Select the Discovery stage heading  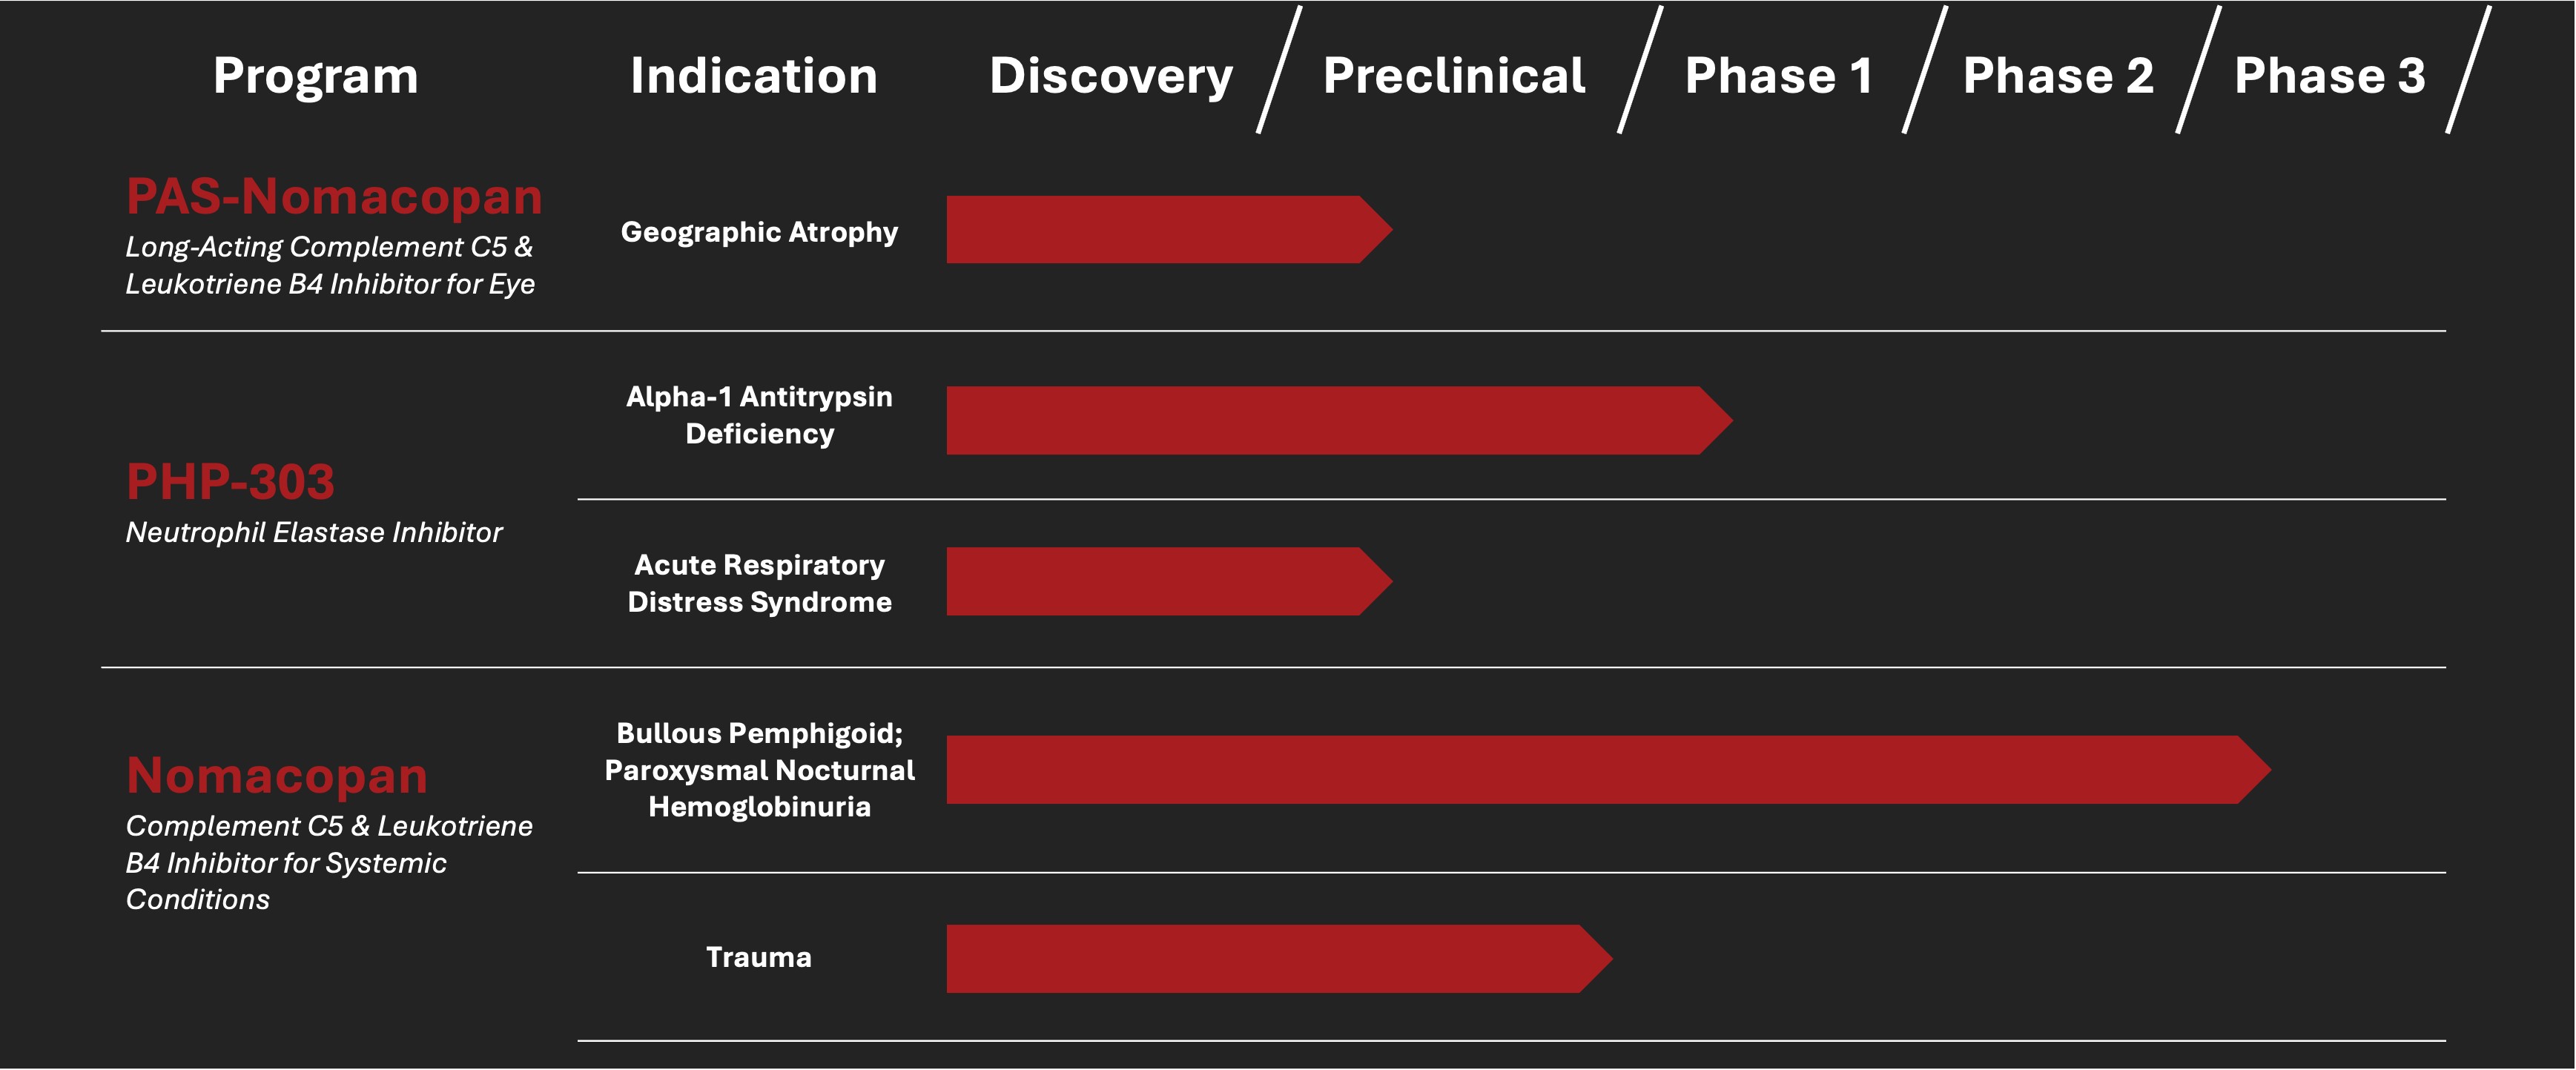1111,76
